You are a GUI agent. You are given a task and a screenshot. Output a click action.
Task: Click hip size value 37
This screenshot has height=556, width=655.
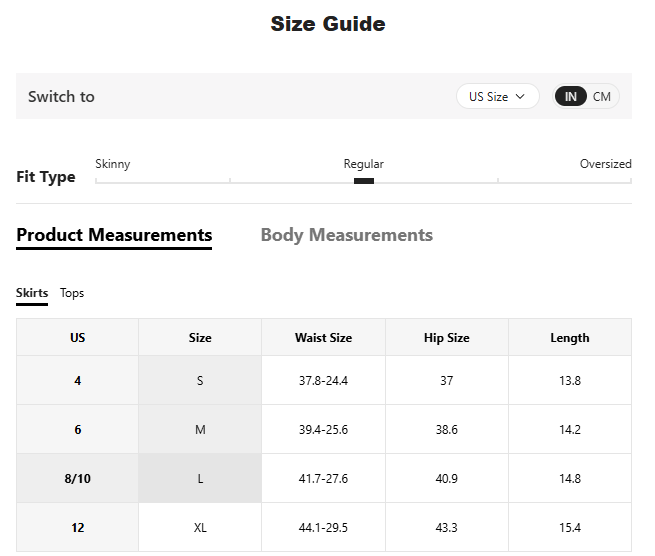click(x=447, y=381)
